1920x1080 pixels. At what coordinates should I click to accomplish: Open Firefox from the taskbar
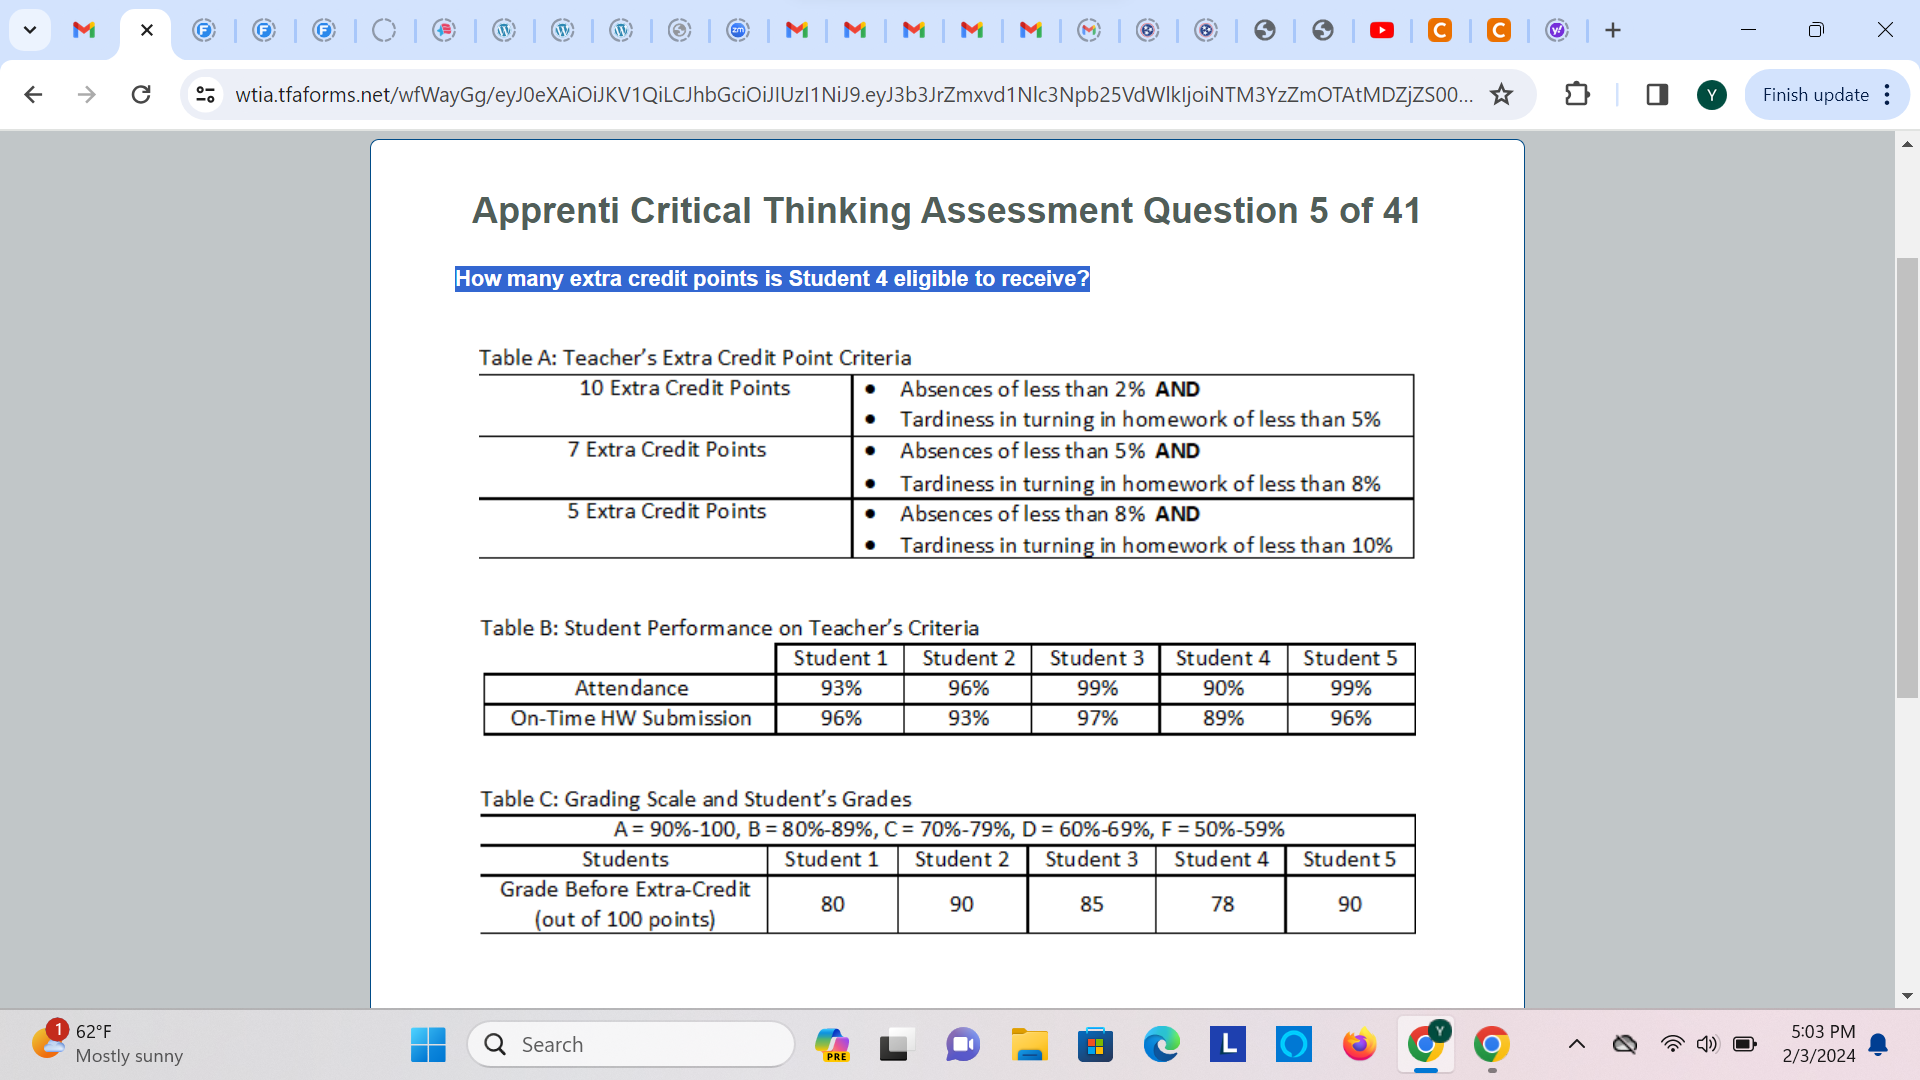pos(1359,1045)
